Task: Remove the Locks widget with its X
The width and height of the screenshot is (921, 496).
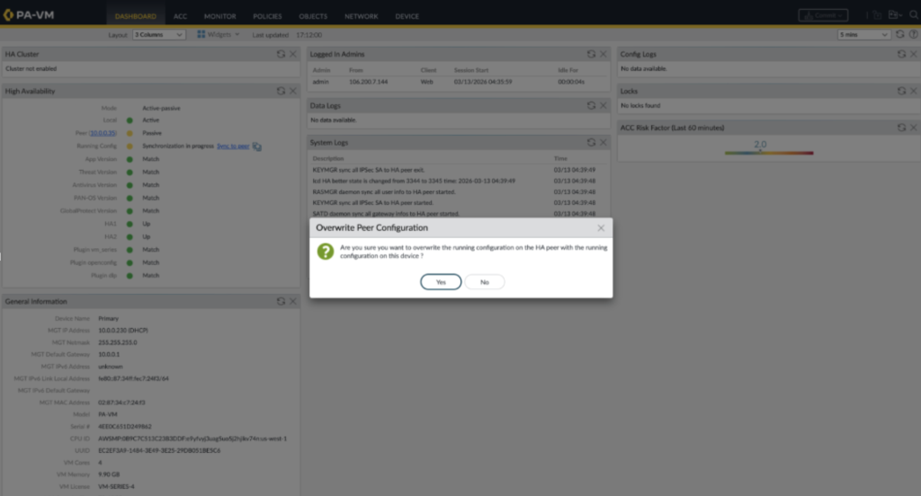Action: coord(913,91)
